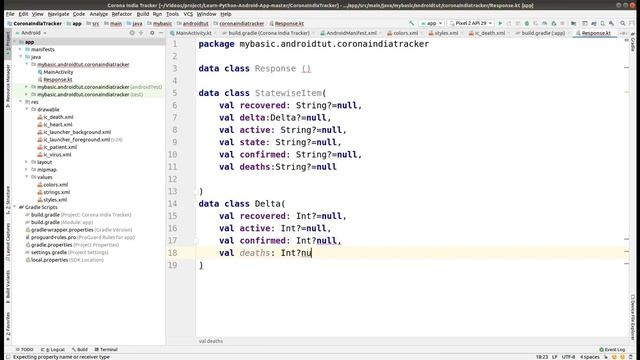This screenshot has width=640, height=360.
Task: Open the Terminal tool window button
Action: pos(106,349)
